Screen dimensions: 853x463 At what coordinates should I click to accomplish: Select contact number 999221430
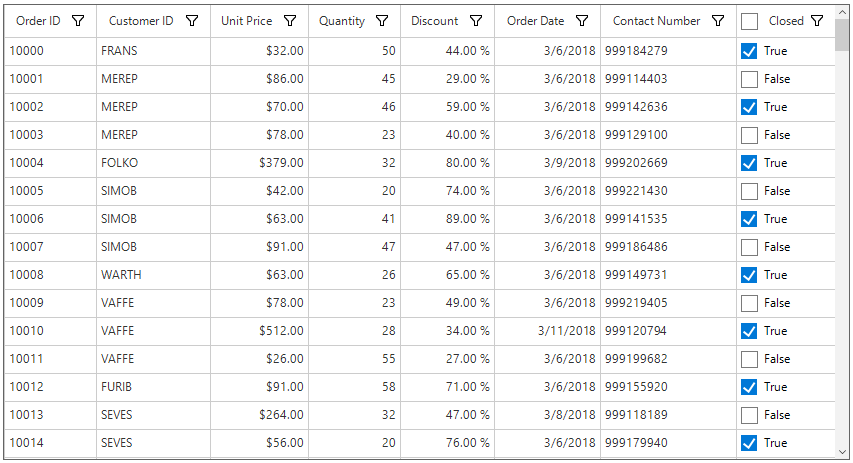pos(669,192)
